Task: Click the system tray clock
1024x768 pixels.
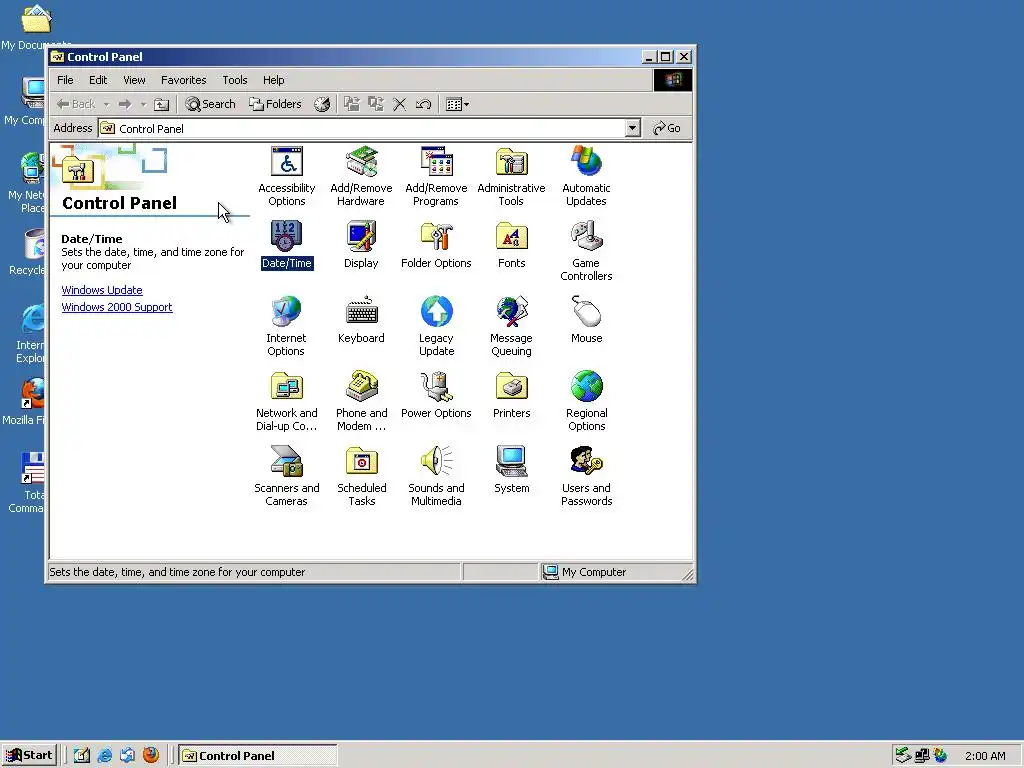Action: click(x=985, y=756)
